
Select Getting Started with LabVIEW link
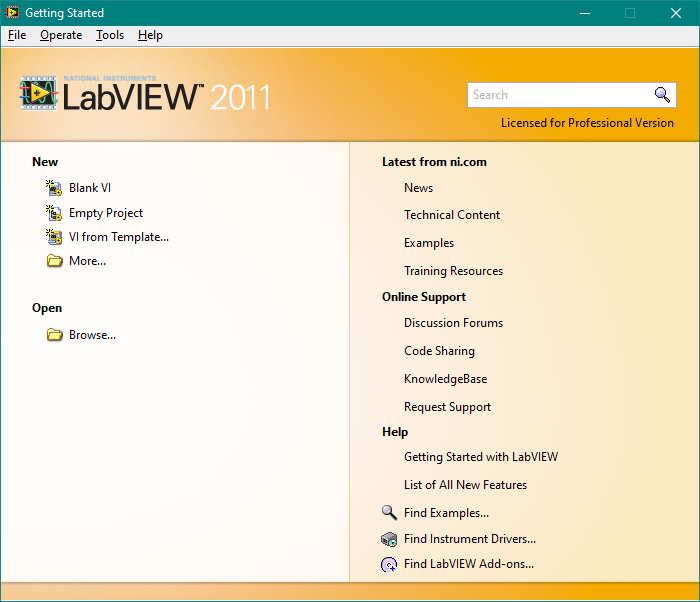481,457
